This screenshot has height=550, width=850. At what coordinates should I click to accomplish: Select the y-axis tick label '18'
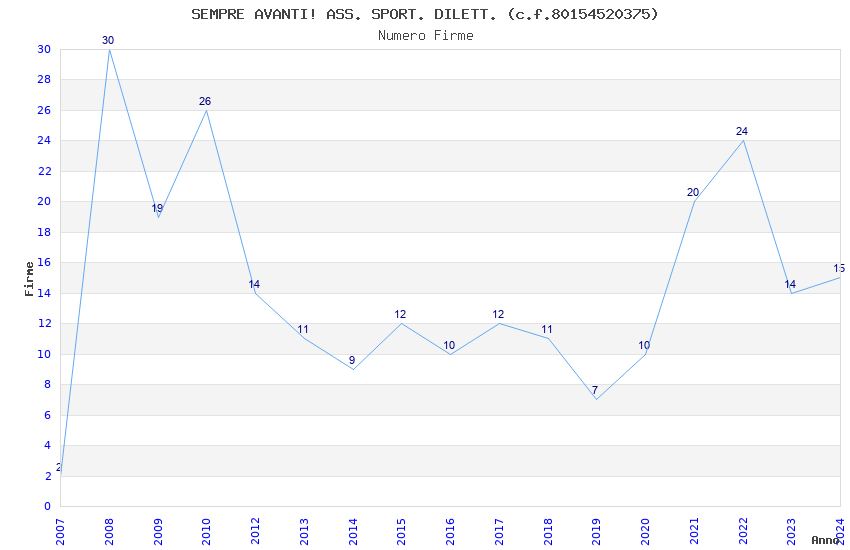click(x=44, y=232)
